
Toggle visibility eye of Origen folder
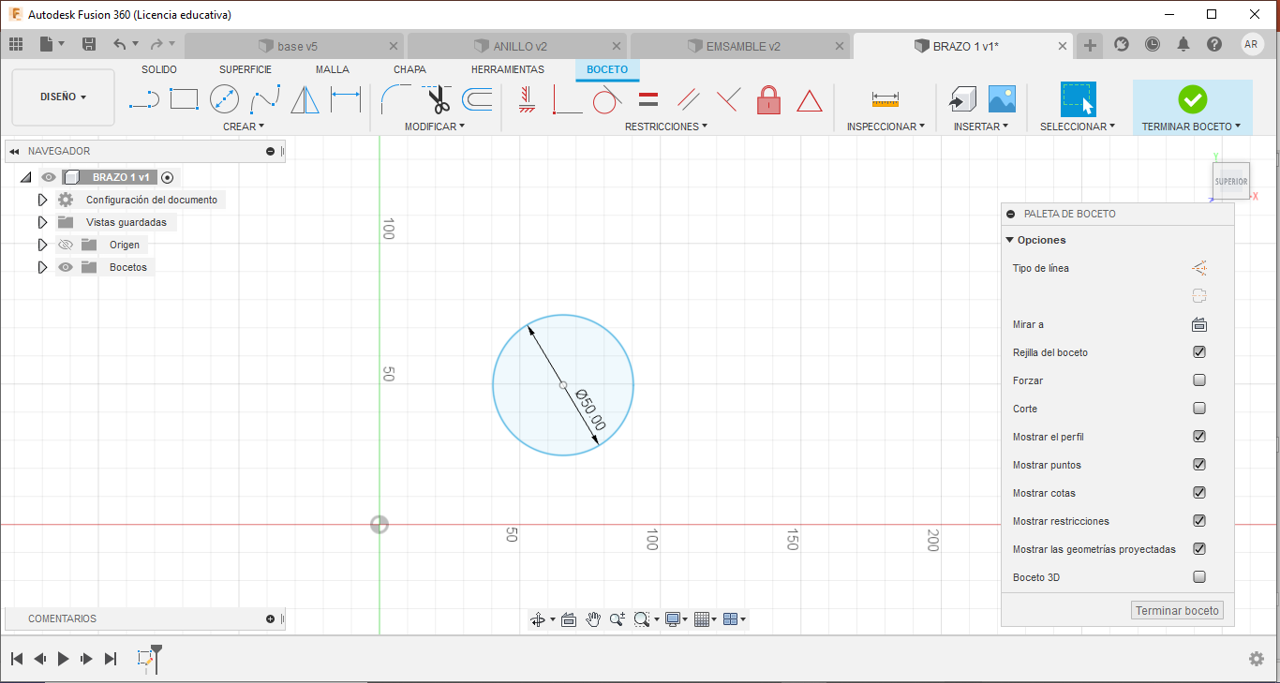click(65, 245)
